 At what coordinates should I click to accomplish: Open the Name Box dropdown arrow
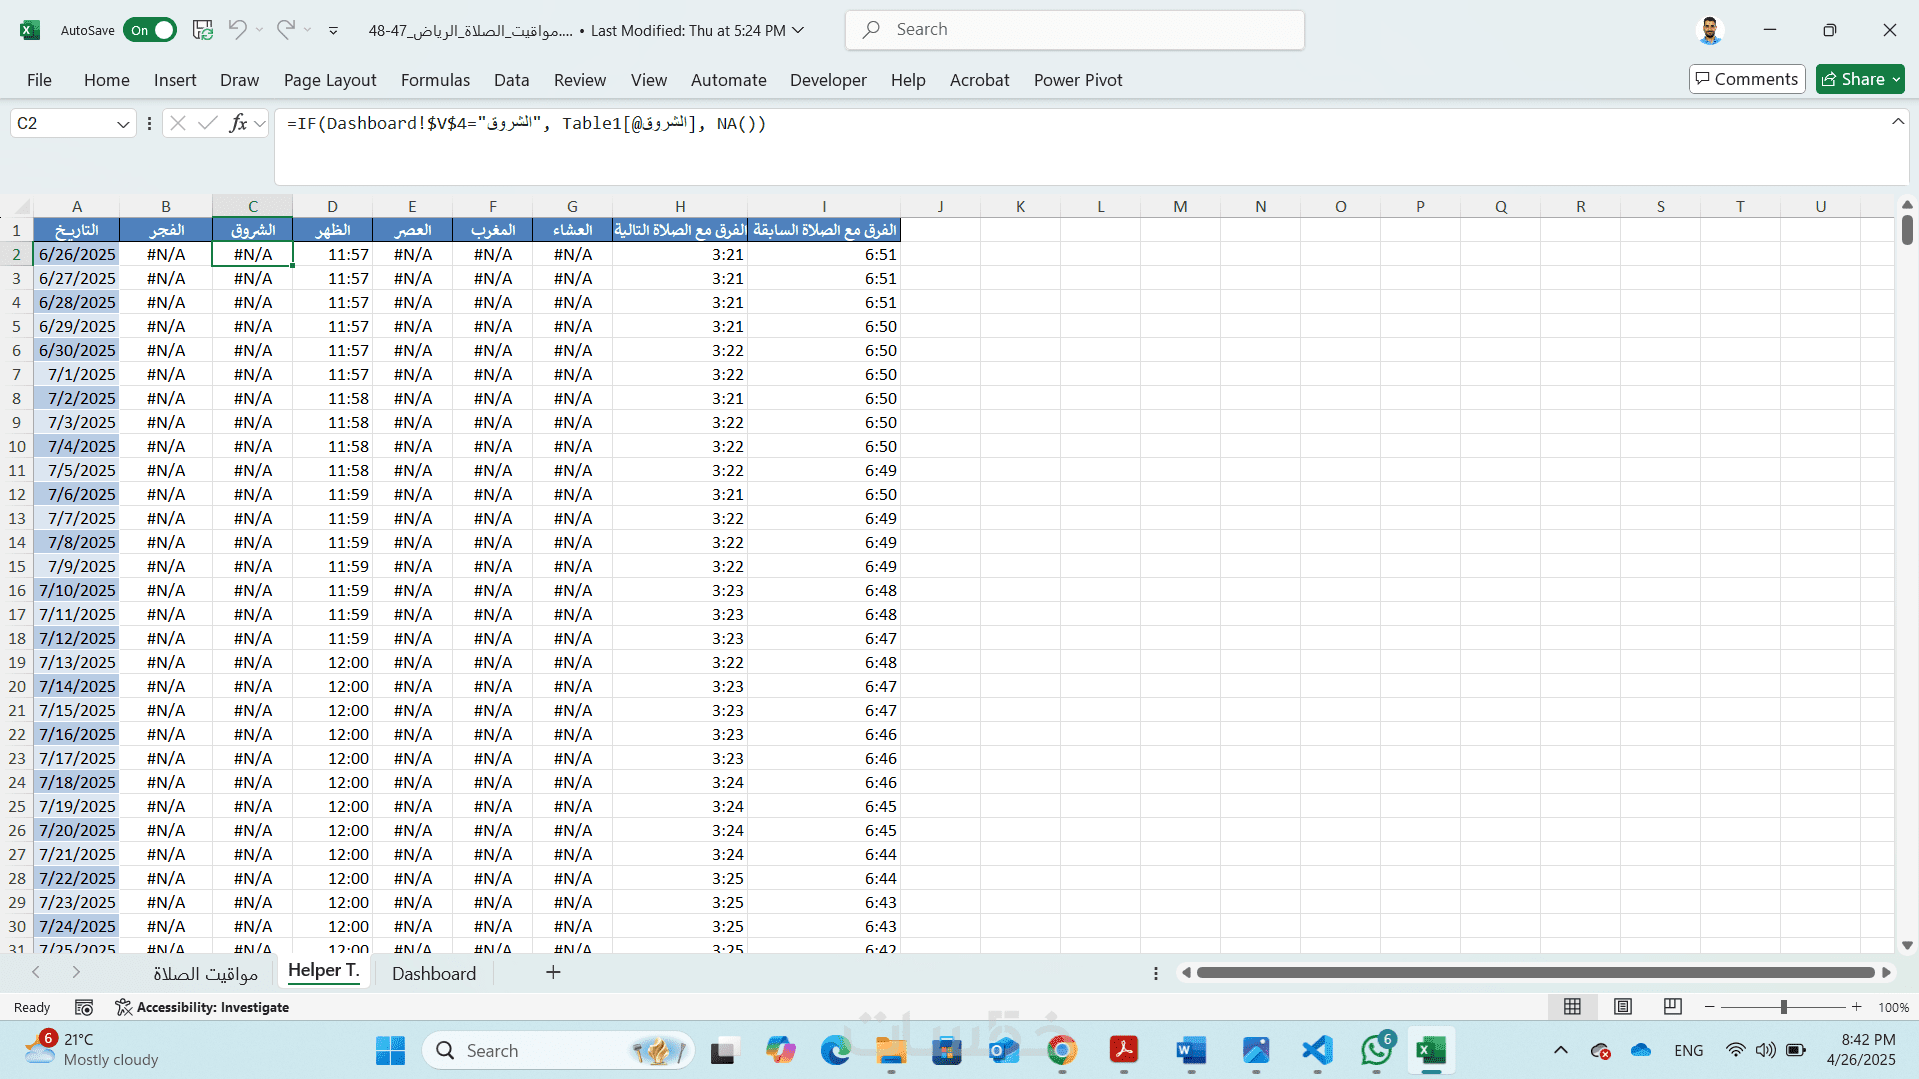pos(123,124)
